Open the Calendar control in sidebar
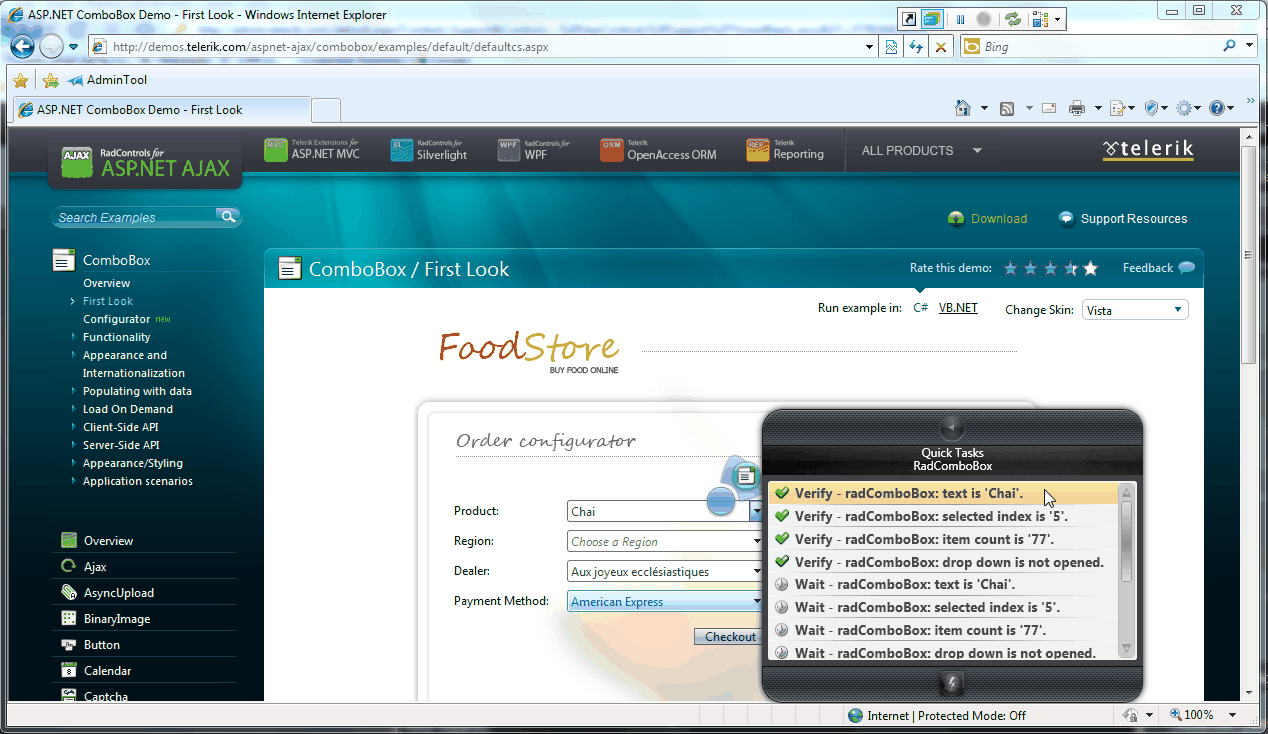1268x734 pixels. (107, 671)
